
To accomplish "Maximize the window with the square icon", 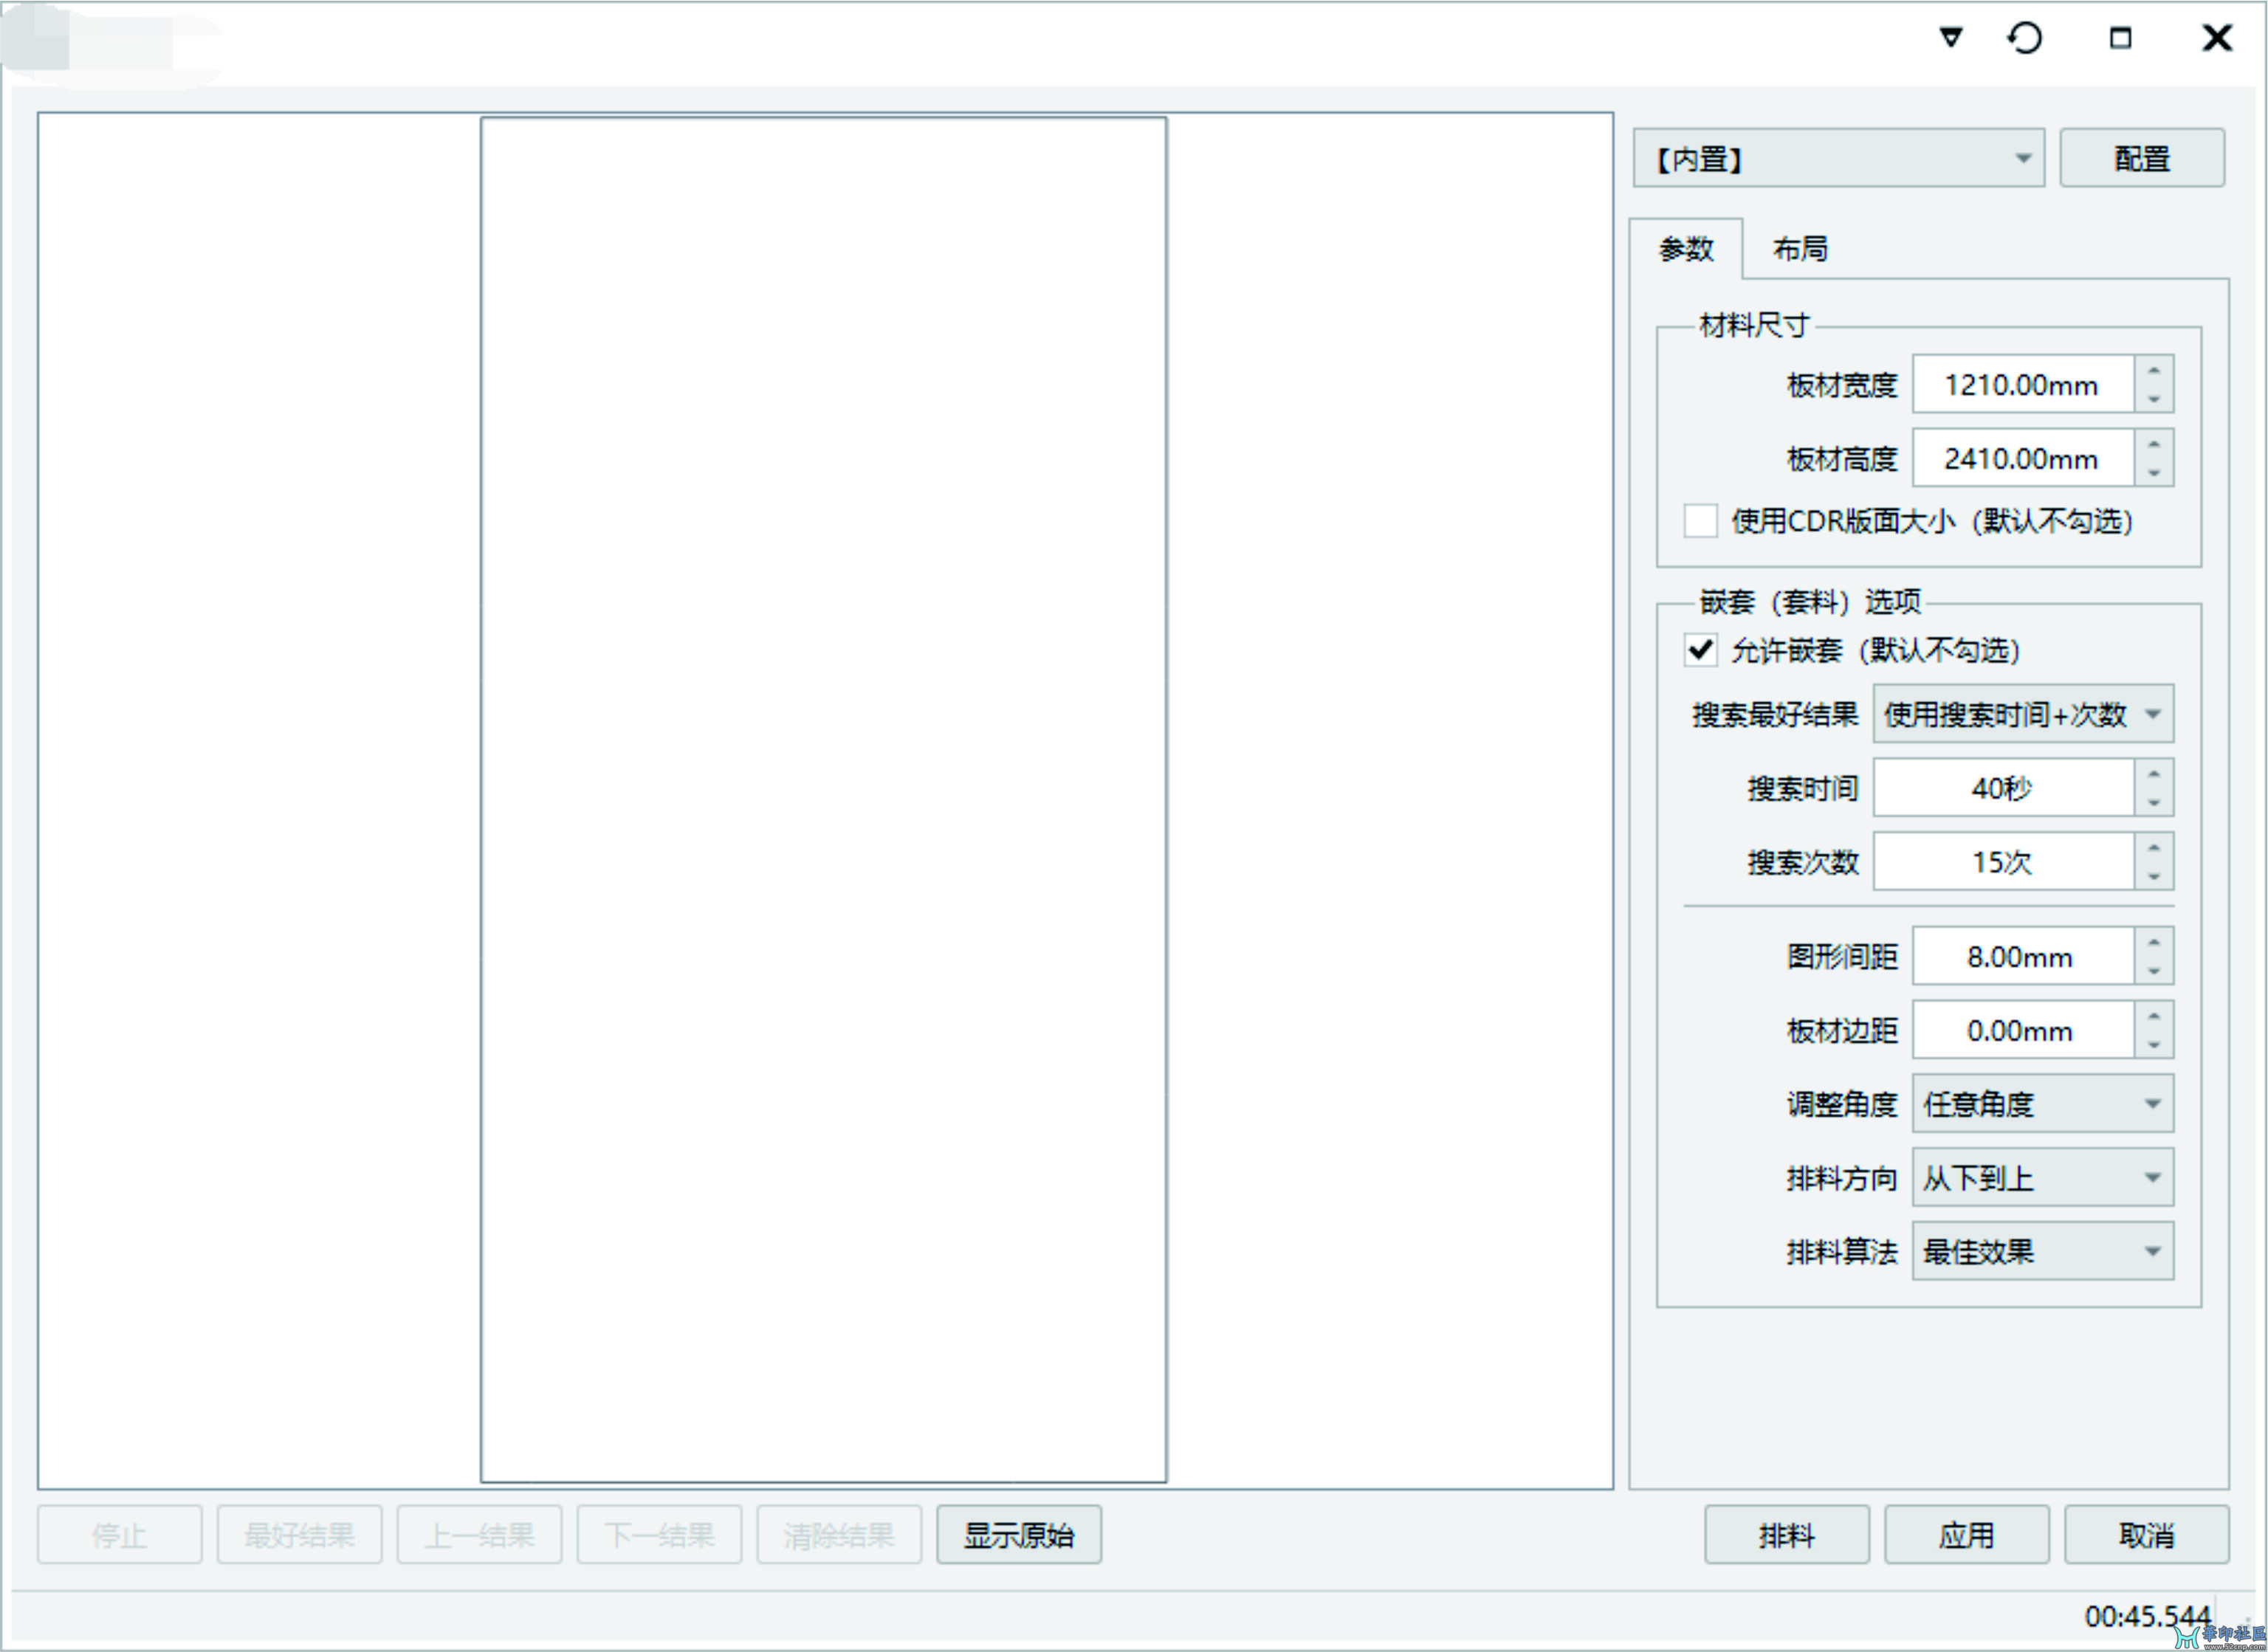I will [2120, 38].
